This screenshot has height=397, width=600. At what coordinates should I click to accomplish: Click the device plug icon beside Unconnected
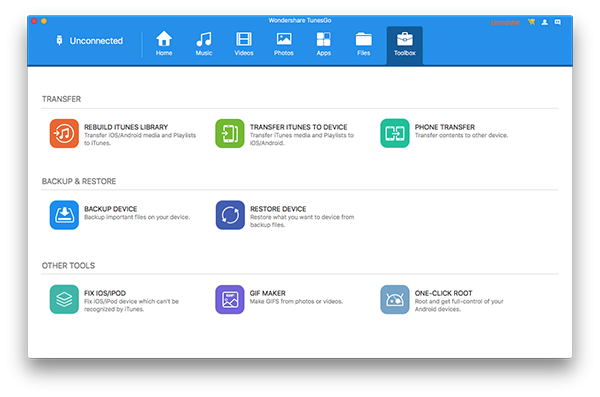(59, 40)
